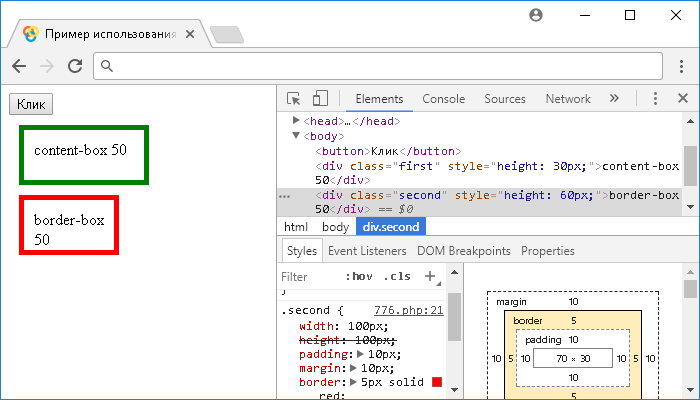The image size is (700, 400).
Task: Toggle the :hov element state button
Action: pyautogui.click(x=359, y=276)
